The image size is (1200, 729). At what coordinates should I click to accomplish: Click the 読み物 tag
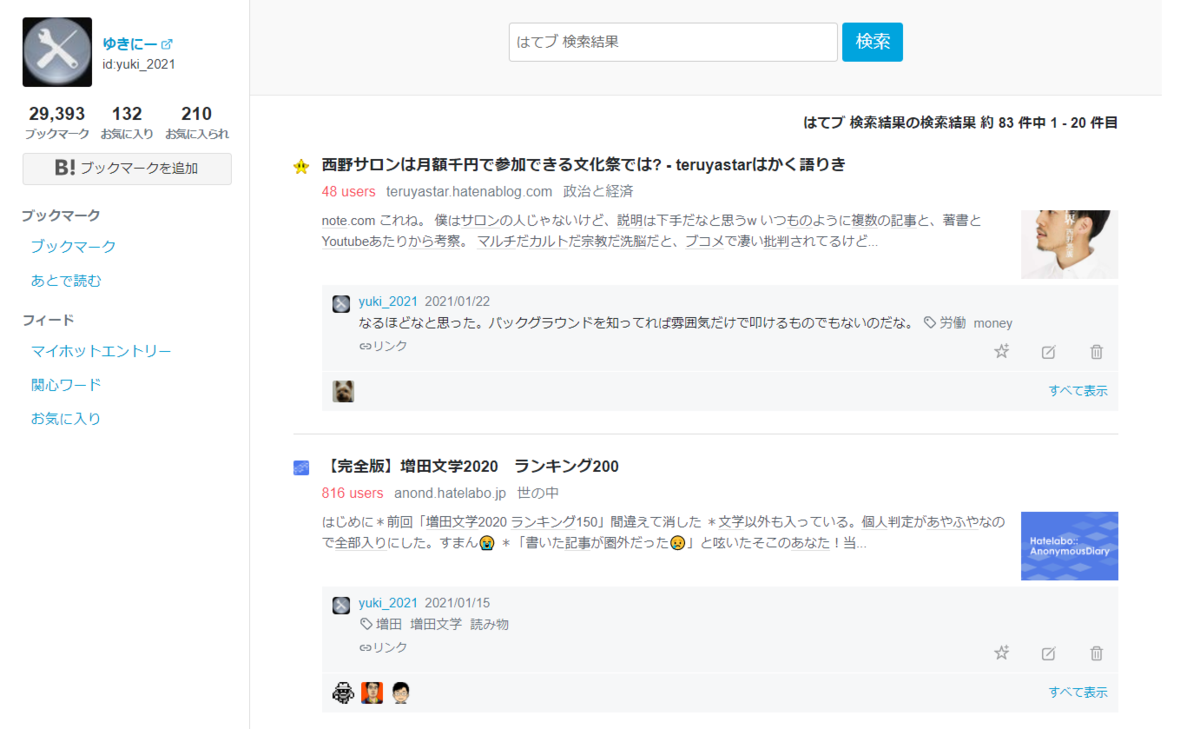click(x=490, y=624)
